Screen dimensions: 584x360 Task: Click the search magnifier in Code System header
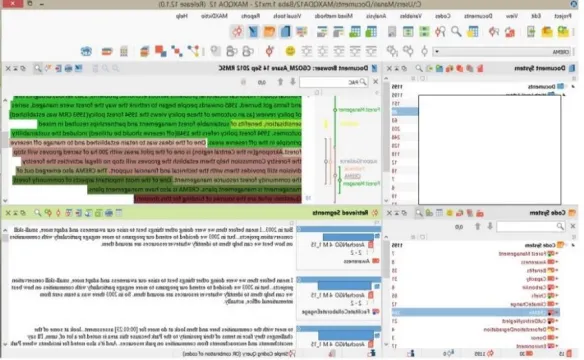[x=419, y=213]
